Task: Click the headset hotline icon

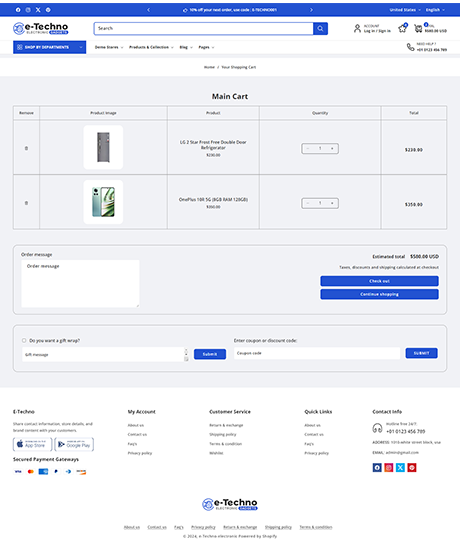Action: tap(377, 428)
